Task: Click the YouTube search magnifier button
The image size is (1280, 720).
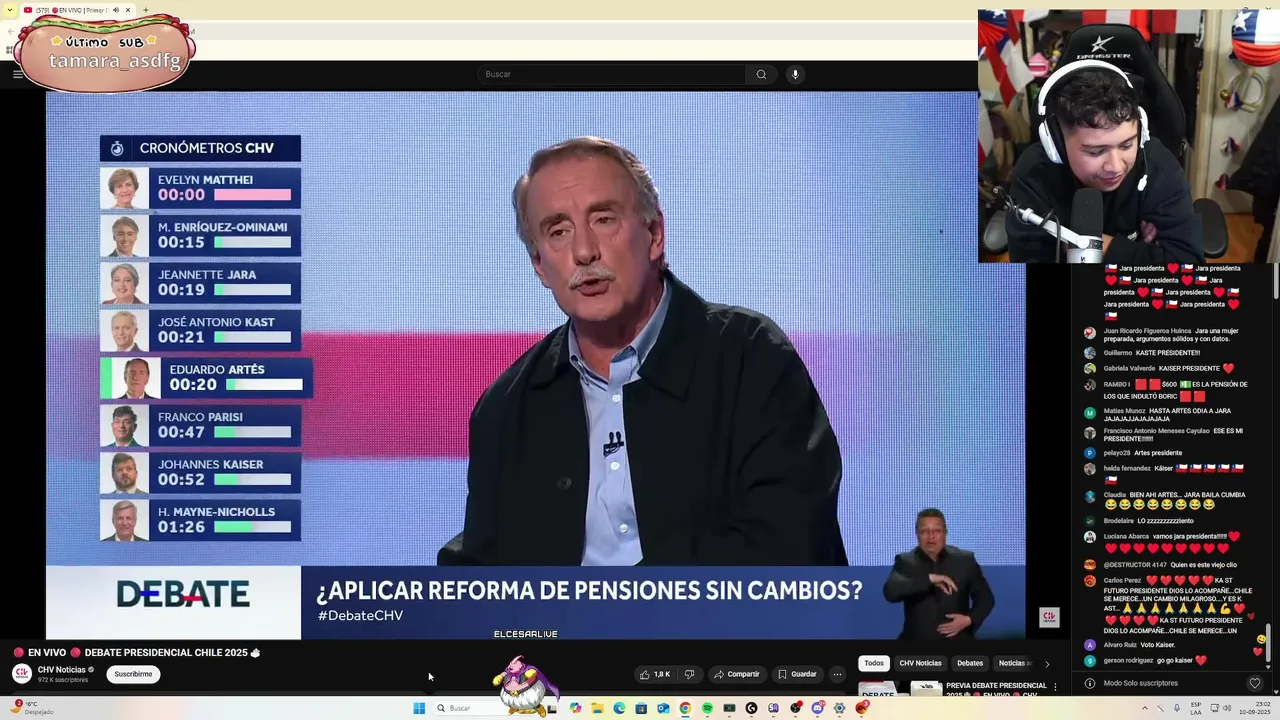Action: pyautogui.click(x=761, y=74)
